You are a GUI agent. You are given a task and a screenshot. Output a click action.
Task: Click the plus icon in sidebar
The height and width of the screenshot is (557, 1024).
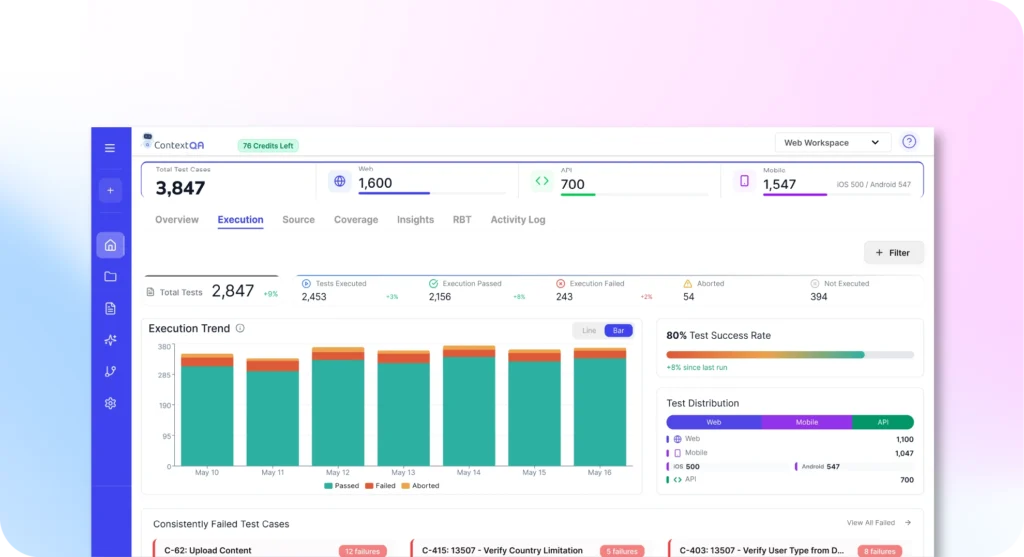pyautogui.click(x=110, y=190)
